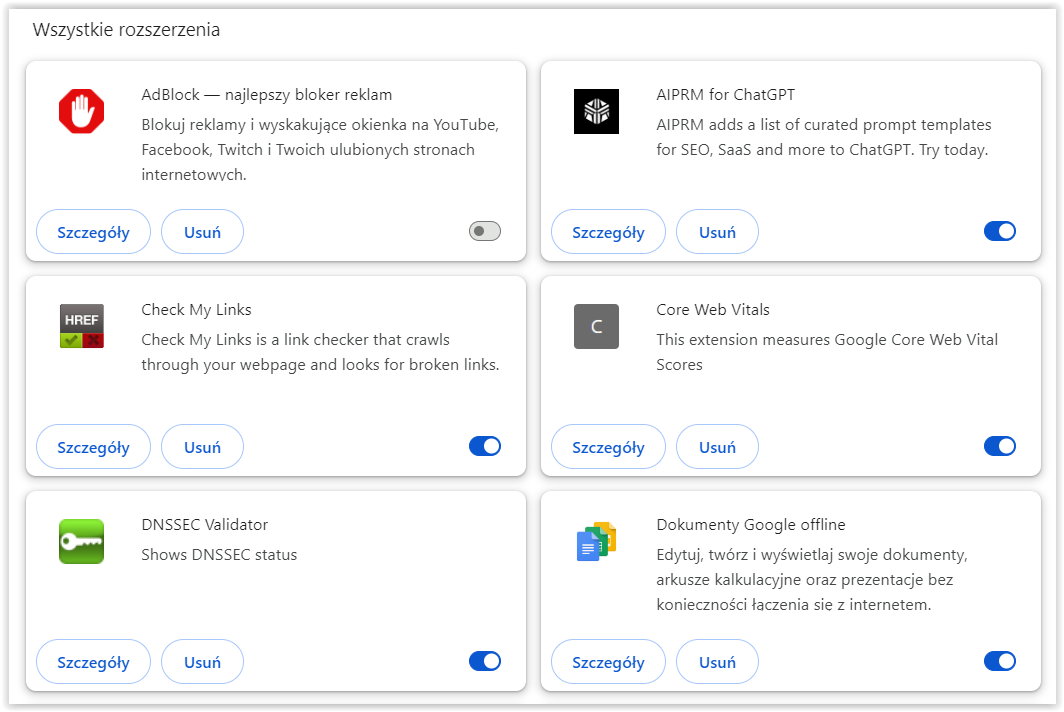Open Szczegóły for Dokumenty Google offline
The height and width of the screenshot is (712, 1064).
609,662
